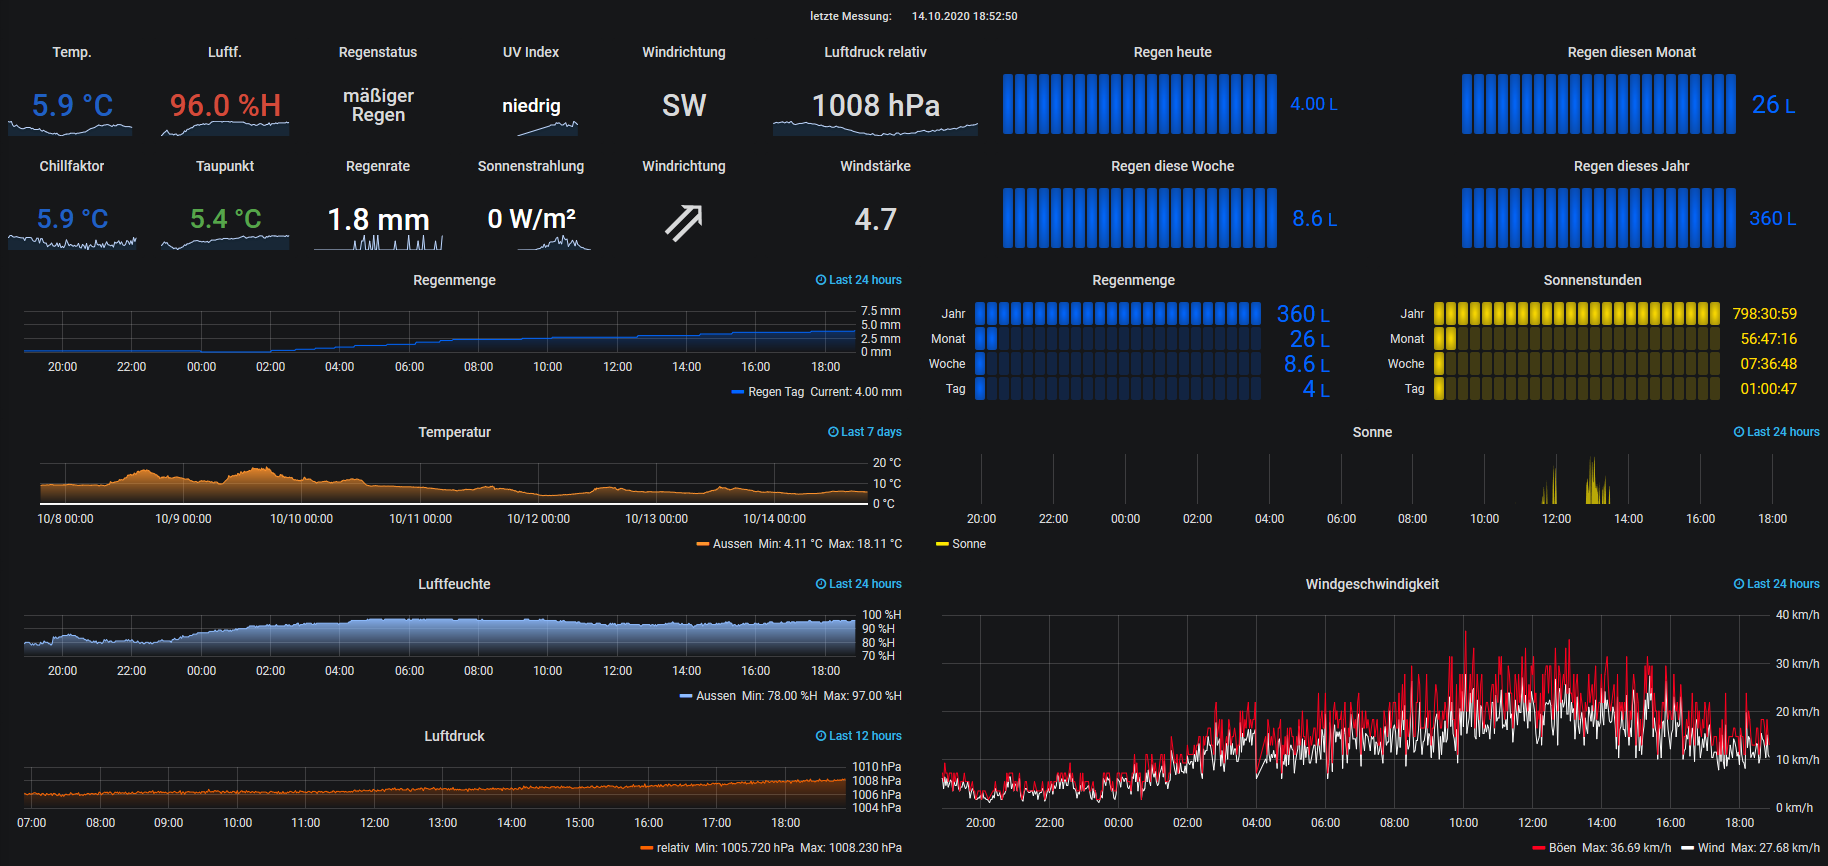Open the Regenrate panel title menu
Screen dimensions: 1828x866
(378, 166)
